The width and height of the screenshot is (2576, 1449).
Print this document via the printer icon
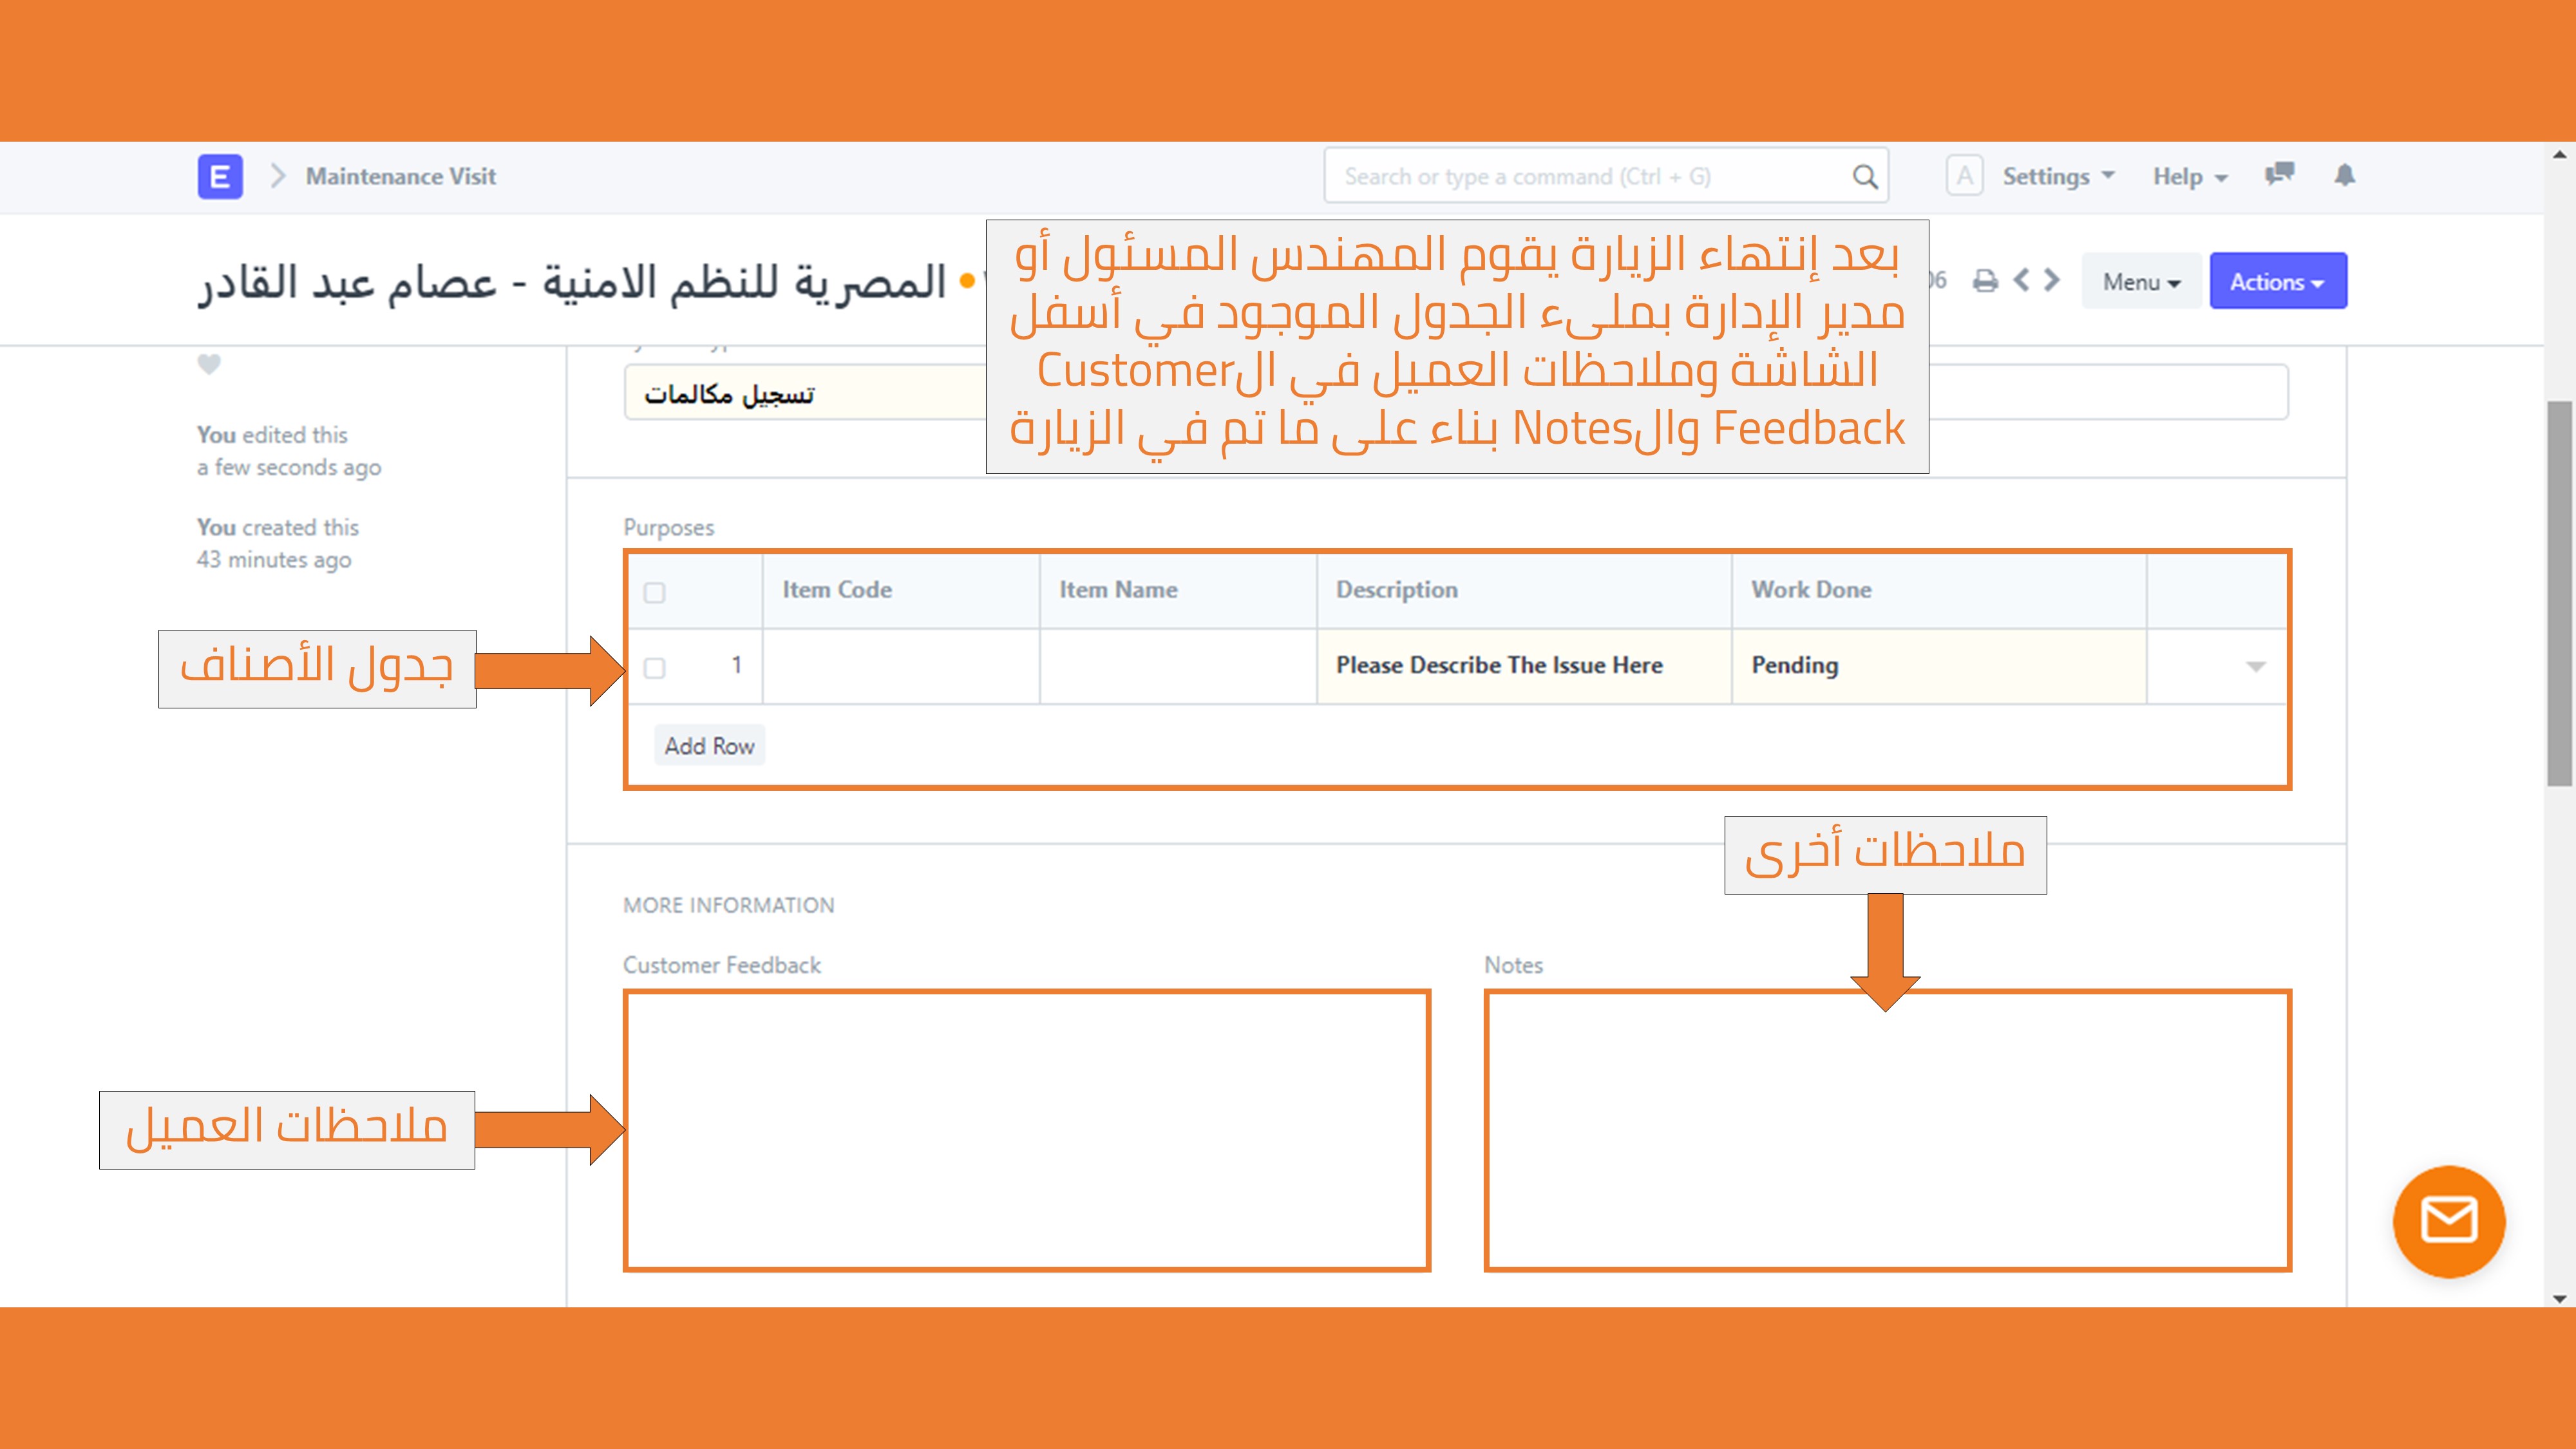(1985, 281)
